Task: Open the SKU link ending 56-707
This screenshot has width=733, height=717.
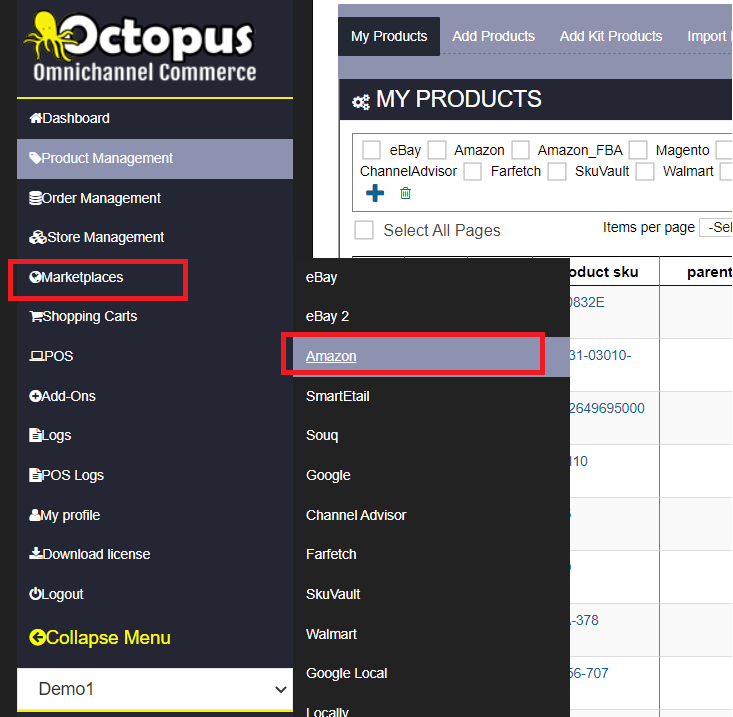Action: [589, 673]
